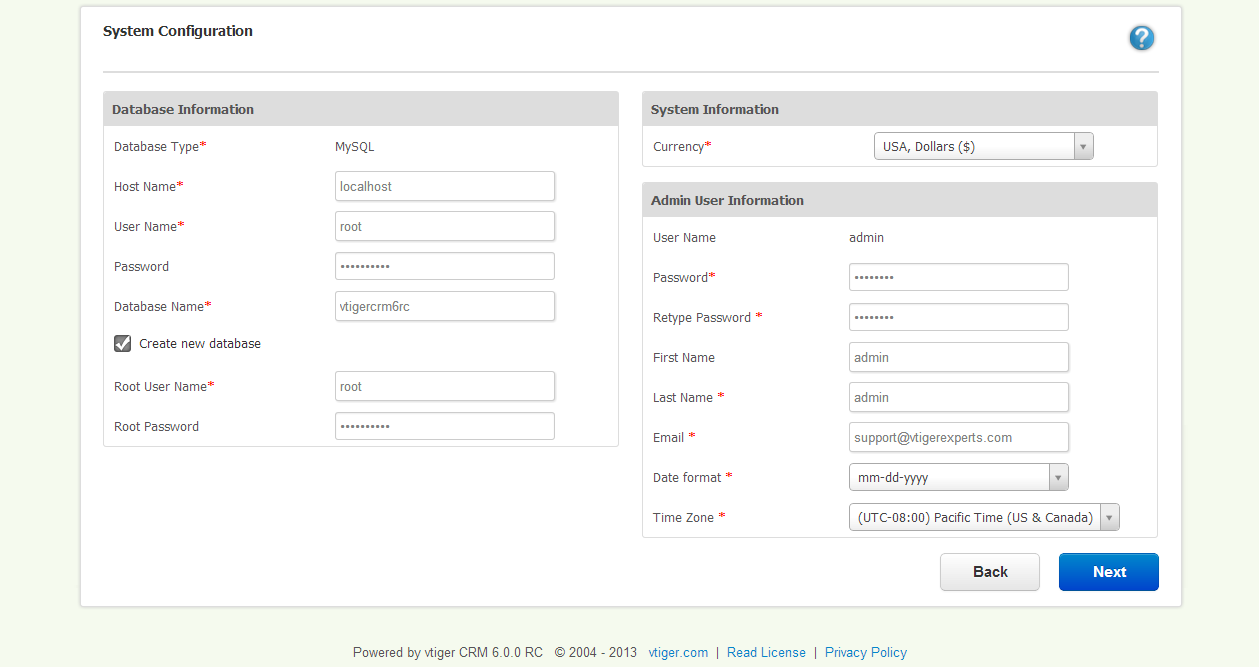Focus the database Password field
1259x667 pixels.
pyautogui.click(x=445, y=266)
